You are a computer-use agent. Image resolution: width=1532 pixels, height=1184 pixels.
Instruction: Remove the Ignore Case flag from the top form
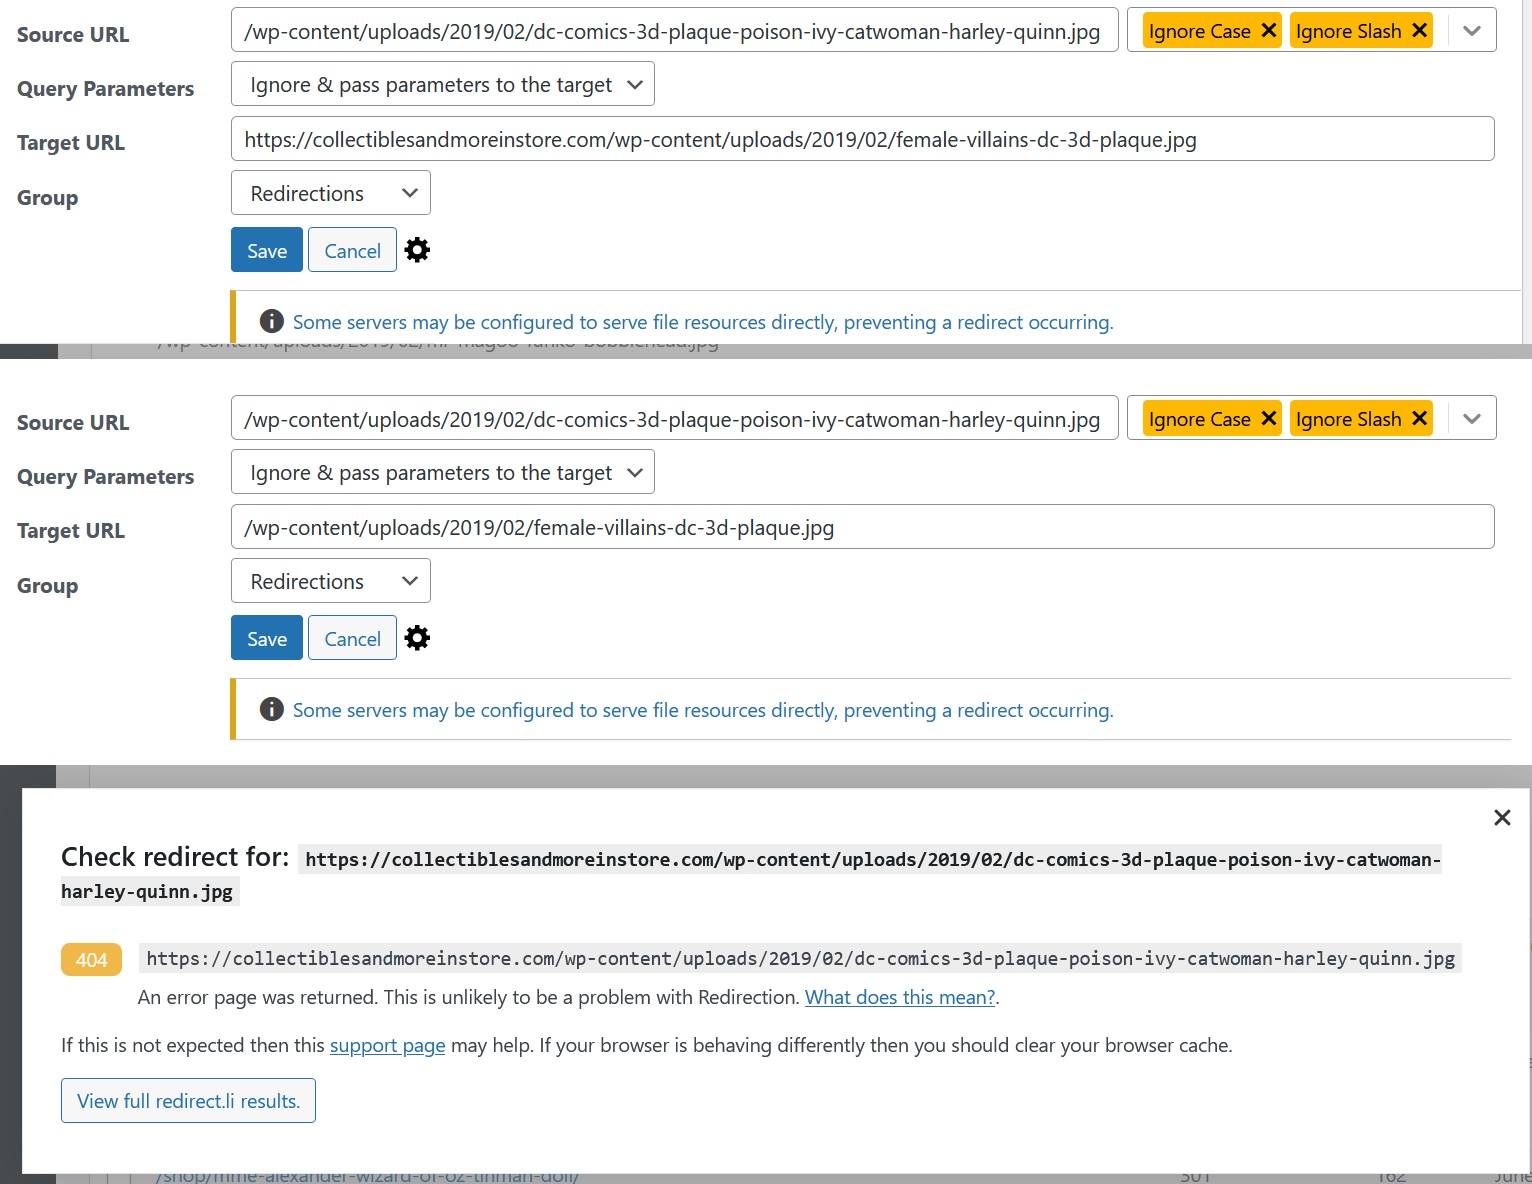[1268, 30]
